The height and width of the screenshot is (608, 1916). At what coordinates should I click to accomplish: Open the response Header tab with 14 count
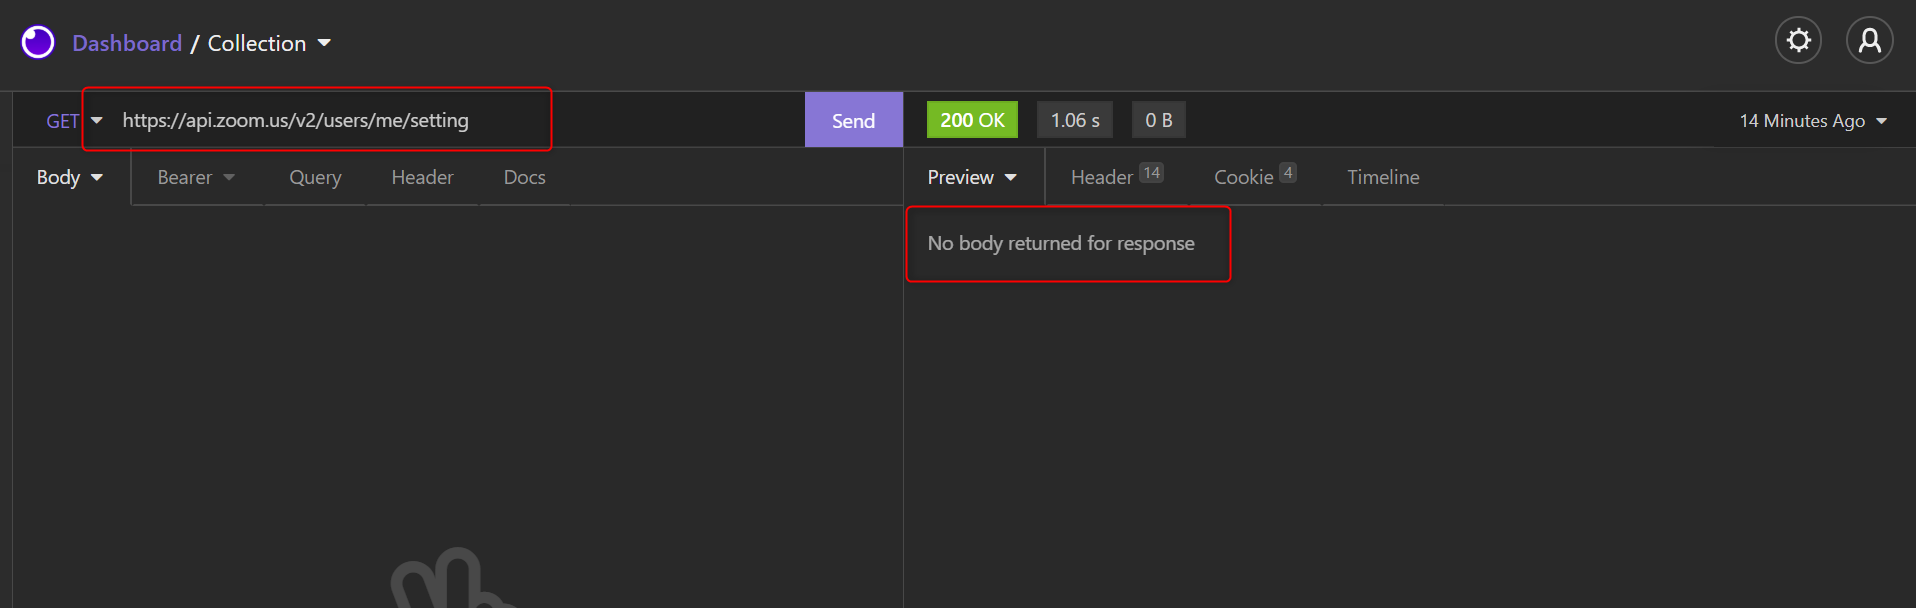coord(1116,177)
